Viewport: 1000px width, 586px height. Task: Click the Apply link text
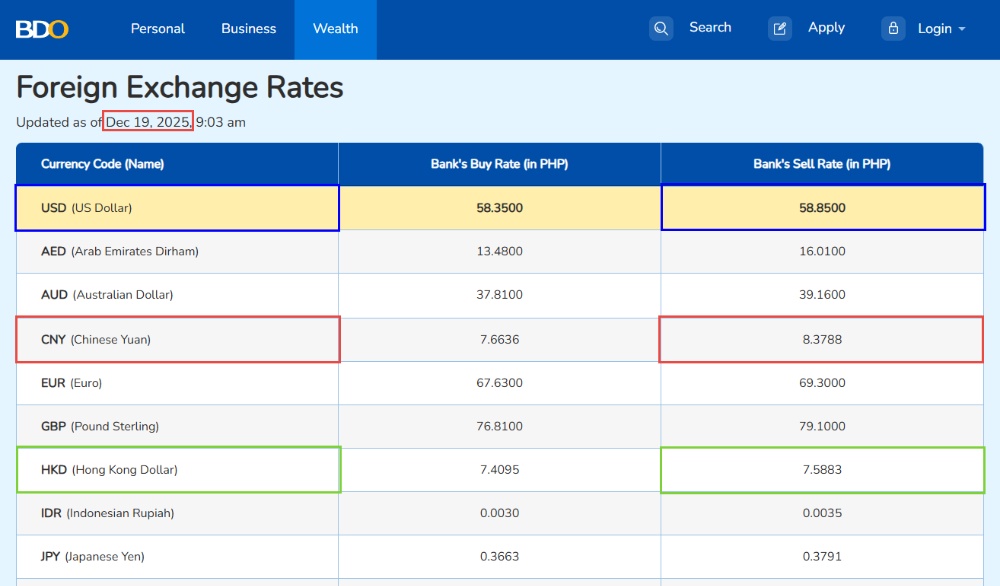tap(826, 28)
